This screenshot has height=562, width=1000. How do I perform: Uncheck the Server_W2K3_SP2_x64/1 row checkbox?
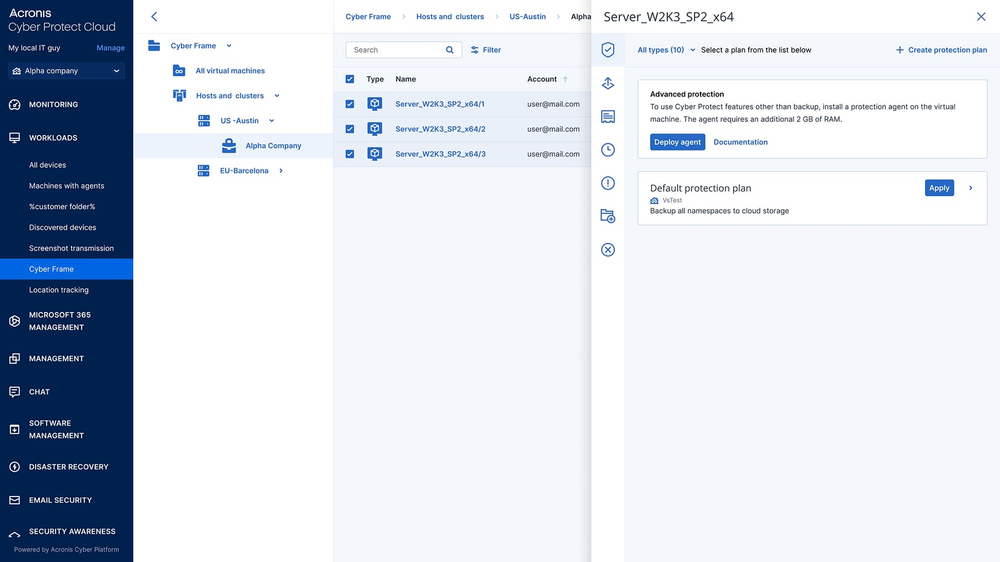[349, 104]
